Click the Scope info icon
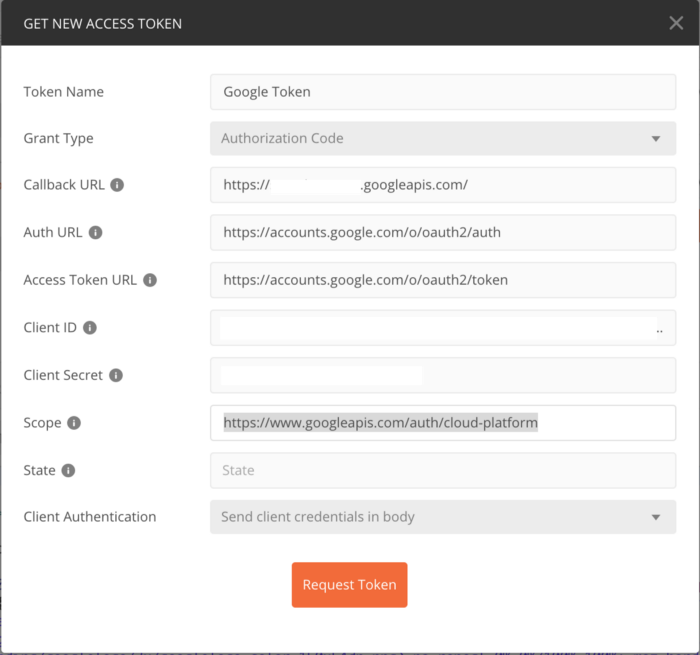The height and width of the screenshot is (655, 700). pyautogui.click(x=74, y=423)
